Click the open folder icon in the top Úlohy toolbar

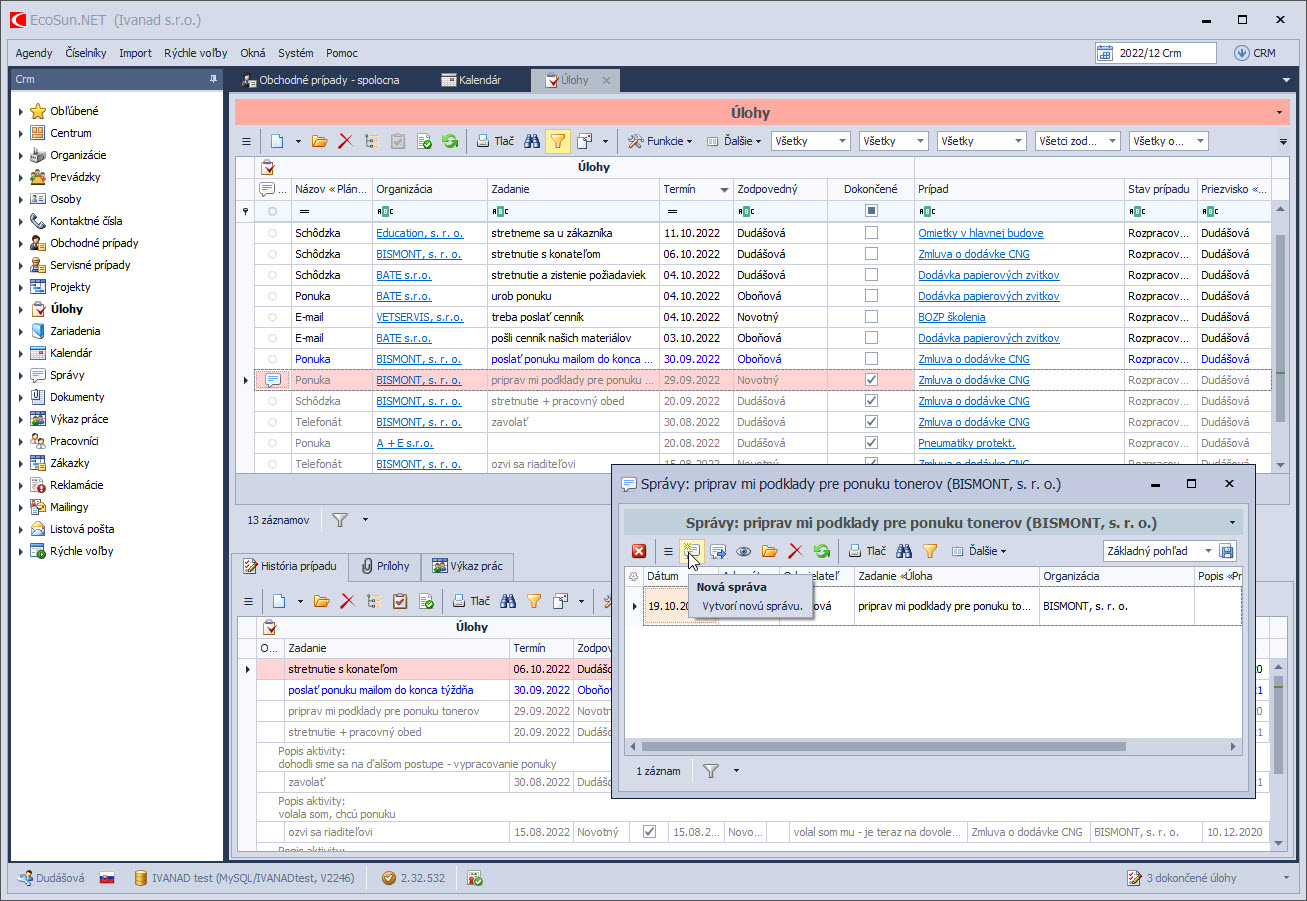point(319,141)
